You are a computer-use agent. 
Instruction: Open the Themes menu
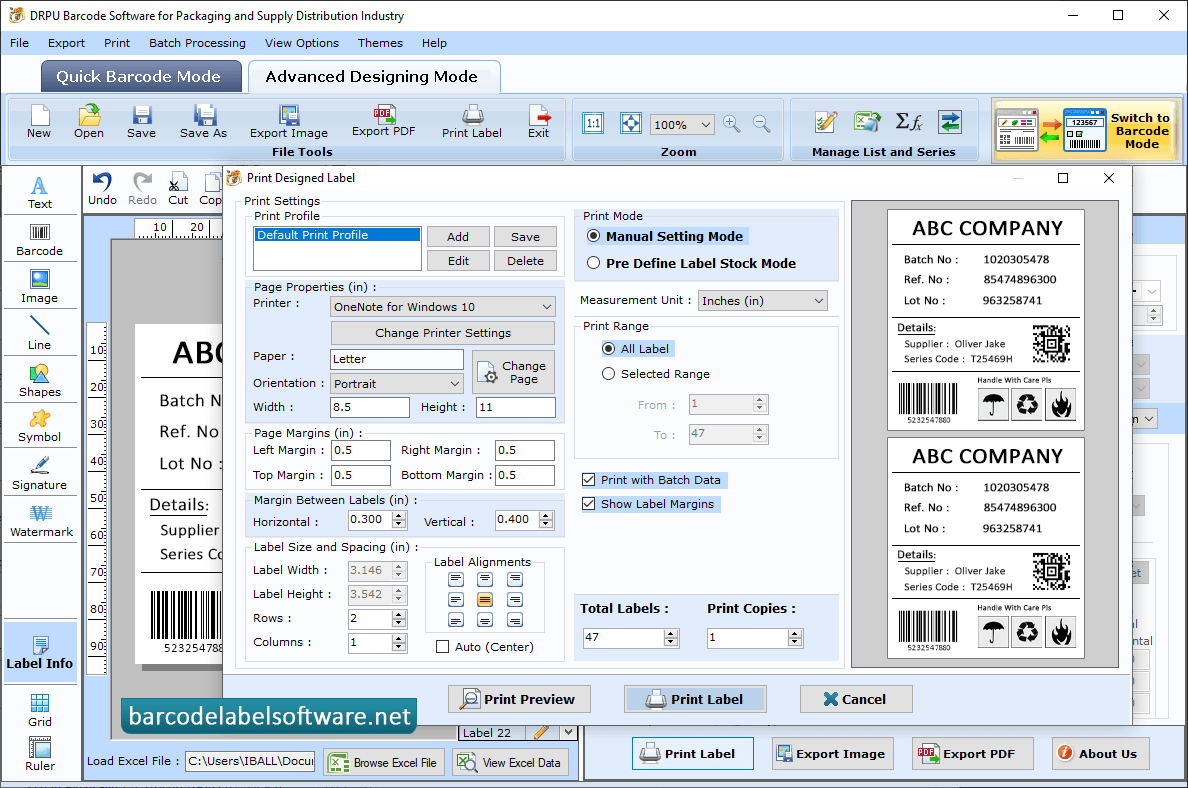(x=380, y=43)
